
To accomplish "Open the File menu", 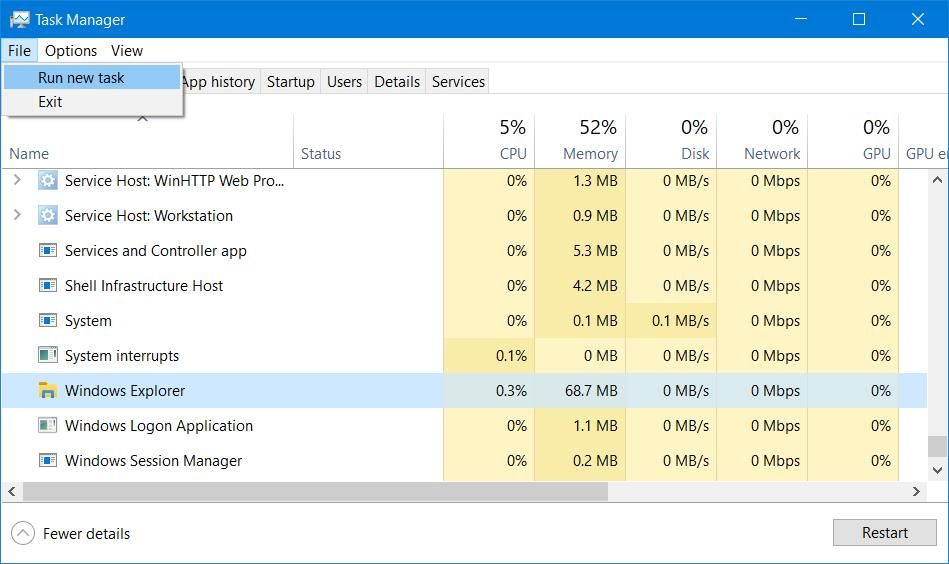I will 19,51.
